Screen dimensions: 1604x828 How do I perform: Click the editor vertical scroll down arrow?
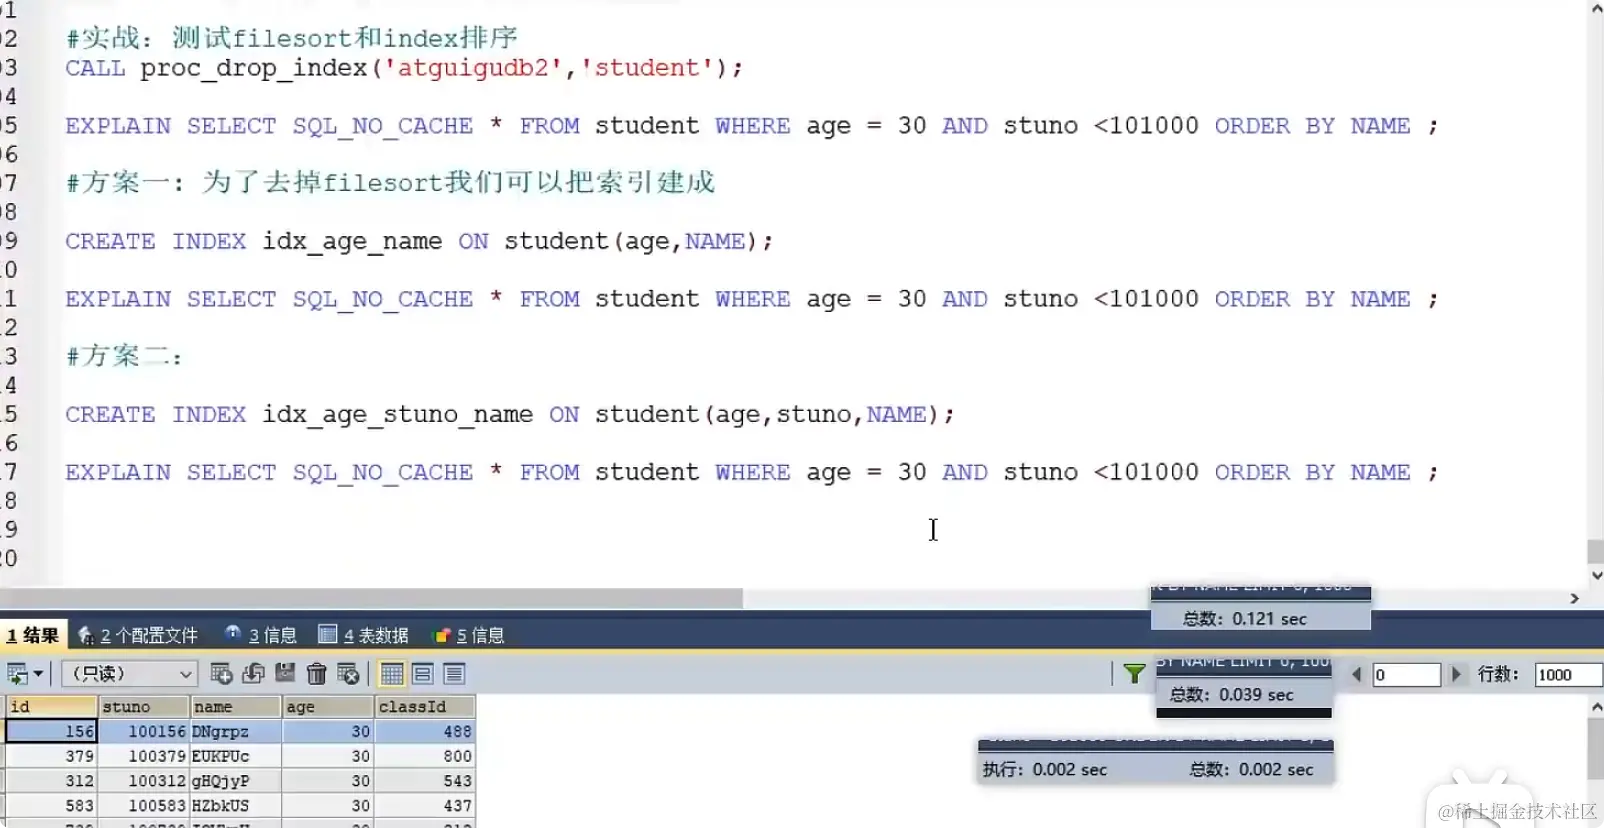(x=1595, y=576)
